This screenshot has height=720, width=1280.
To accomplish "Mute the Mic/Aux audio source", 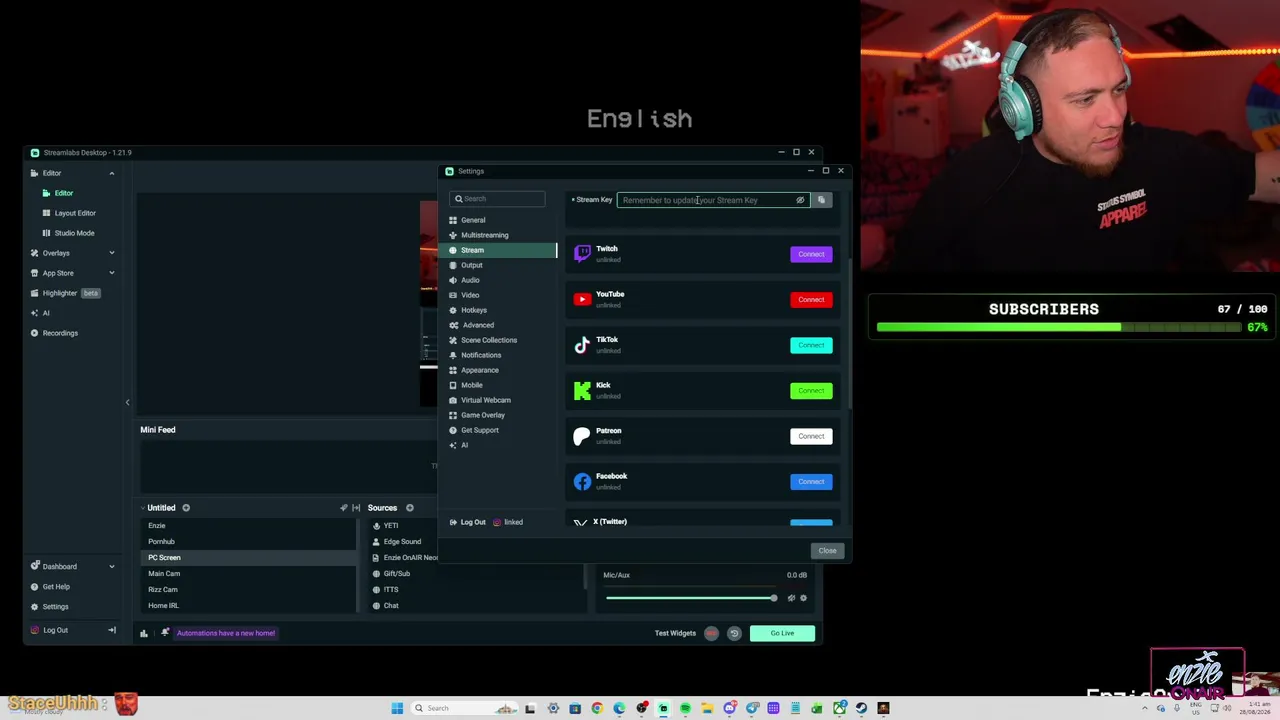I will tap(791, 598).
